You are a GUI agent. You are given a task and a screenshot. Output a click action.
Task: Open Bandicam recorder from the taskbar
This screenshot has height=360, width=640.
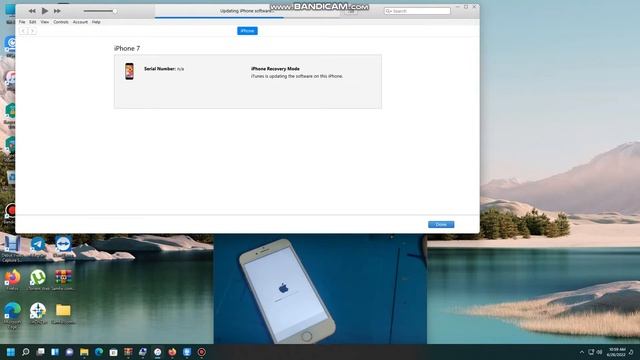point(202,352)
